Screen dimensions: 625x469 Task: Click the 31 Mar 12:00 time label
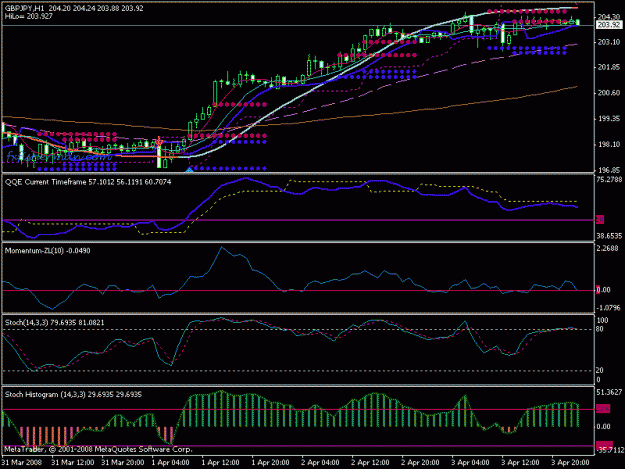coord(73,462)
